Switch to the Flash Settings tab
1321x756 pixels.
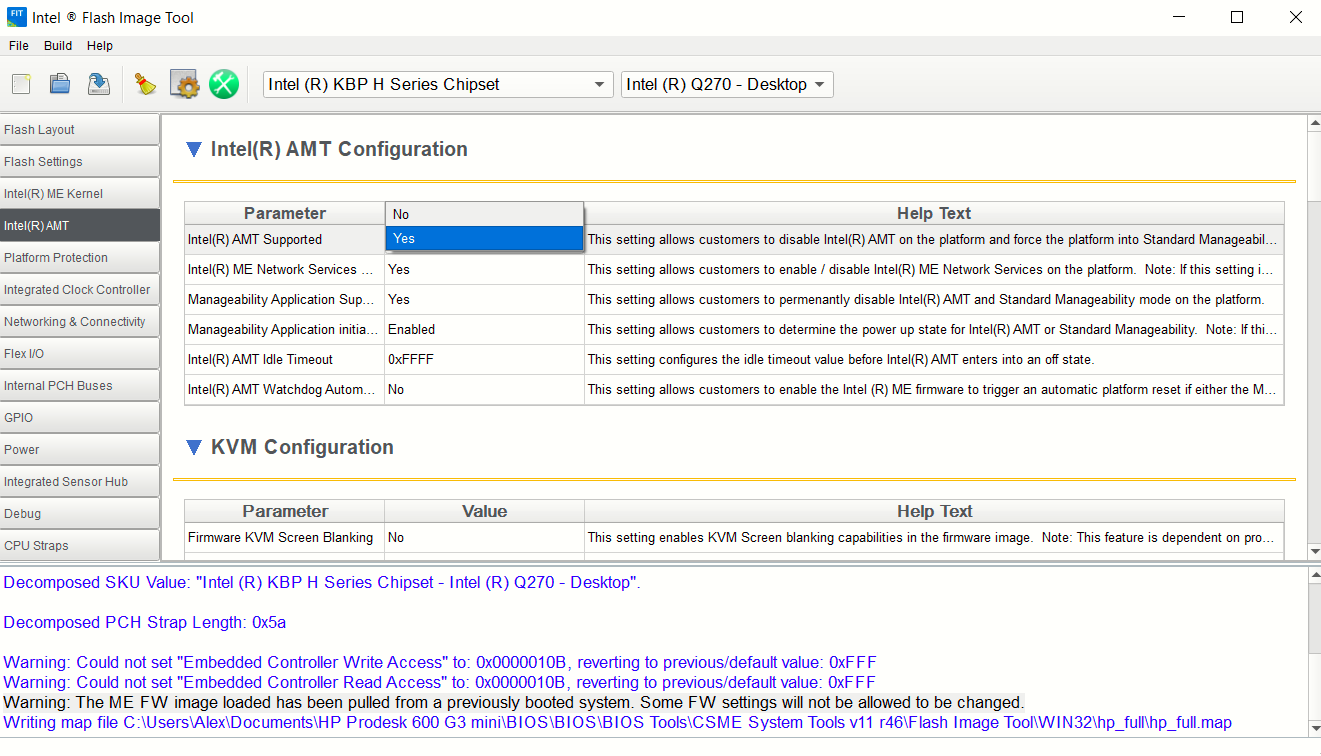[80, 162]
